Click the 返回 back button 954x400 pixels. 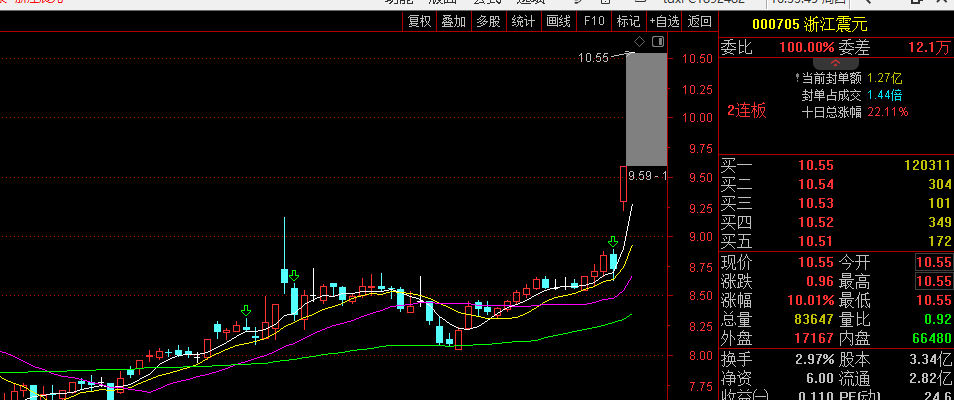pyautogui.click(x=700, y=21)
